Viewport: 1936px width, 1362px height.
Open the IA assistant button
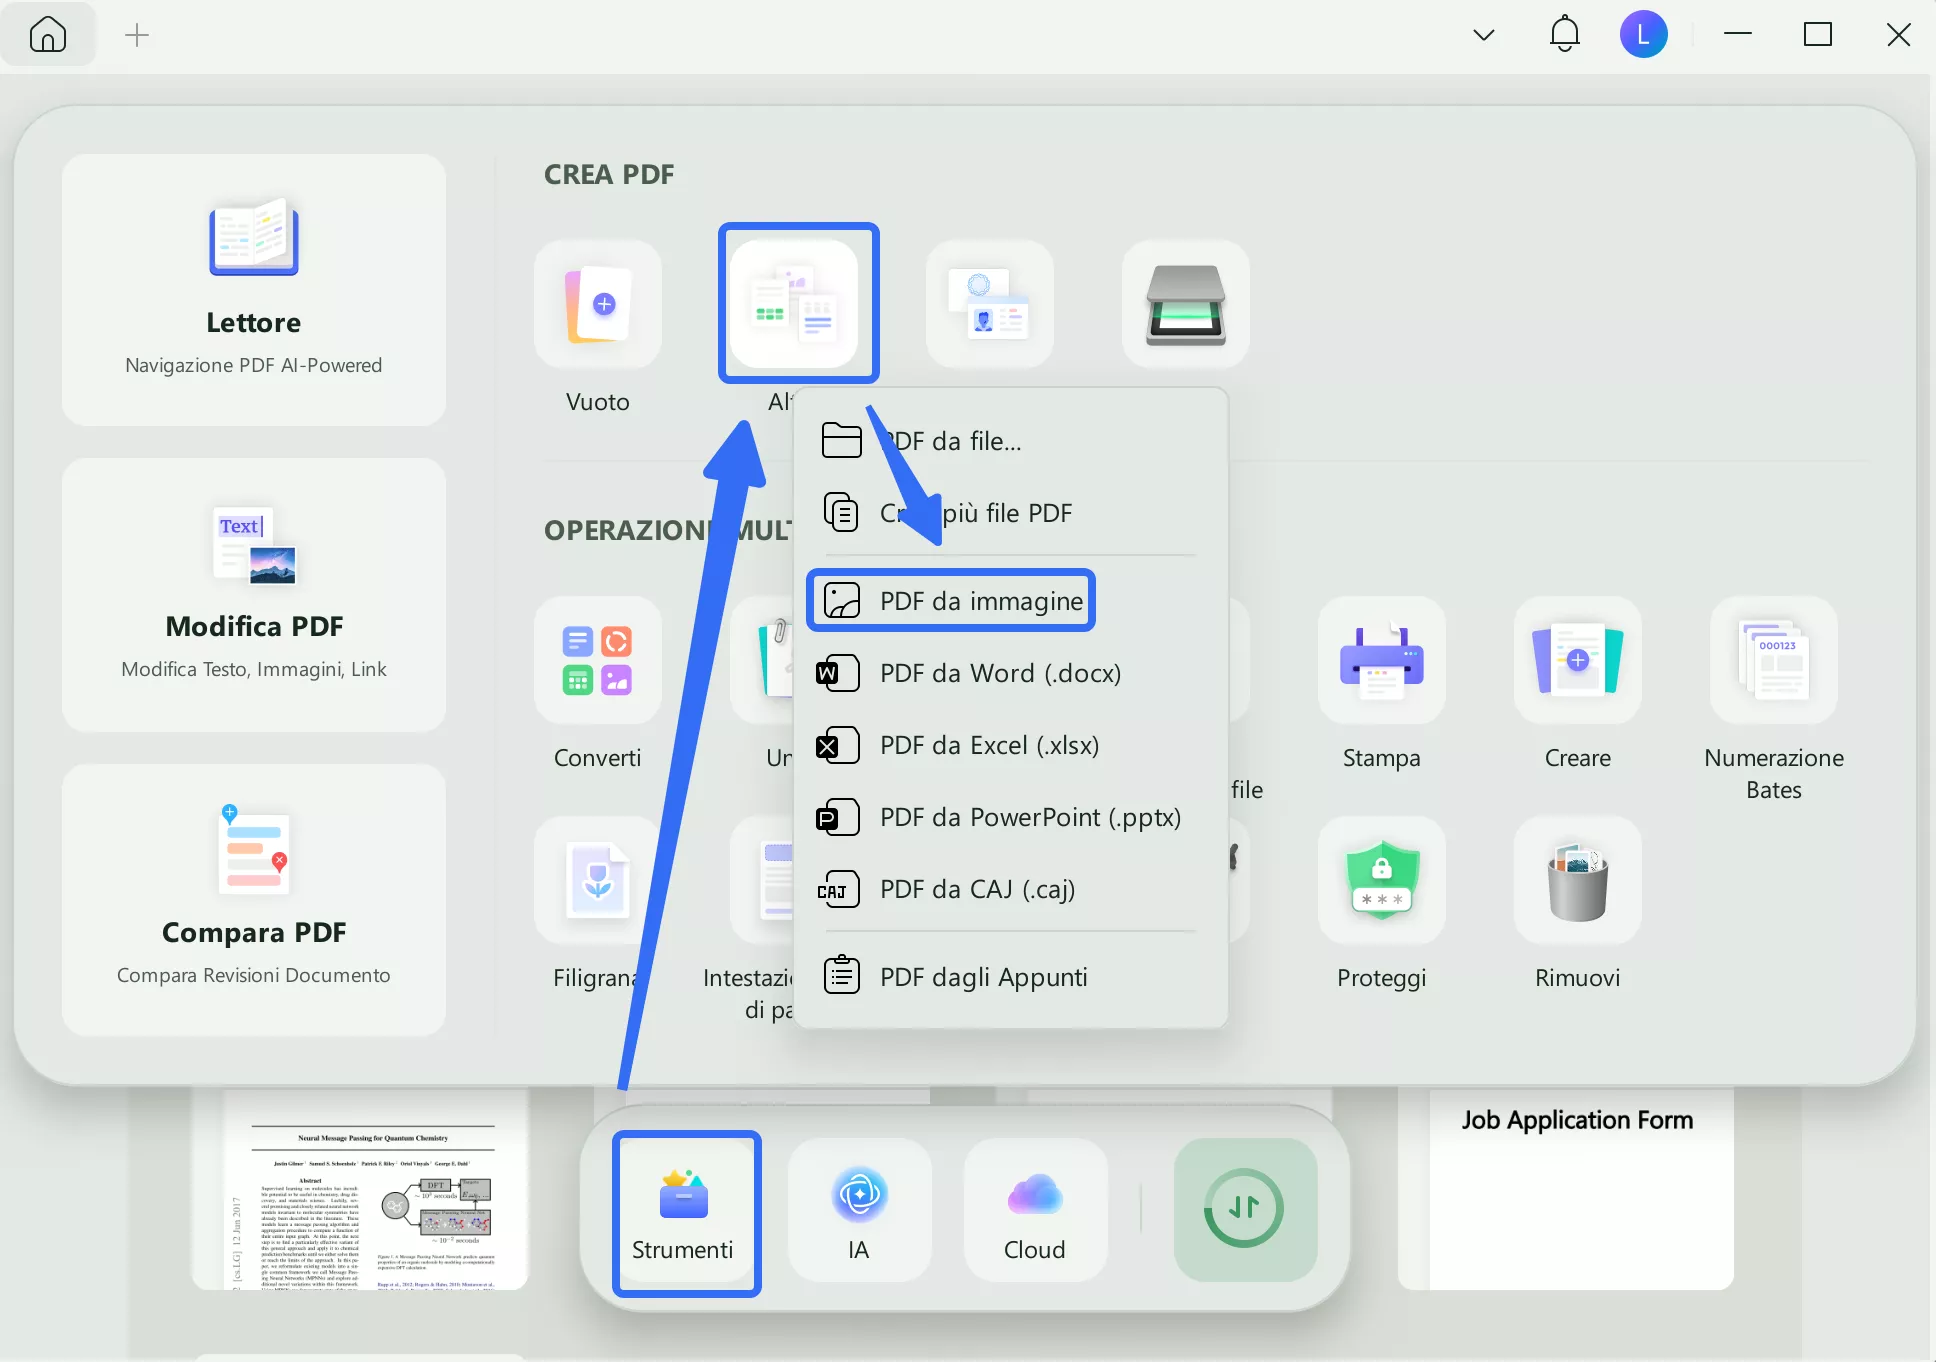pyautogui.click(x=859, y=1210)
